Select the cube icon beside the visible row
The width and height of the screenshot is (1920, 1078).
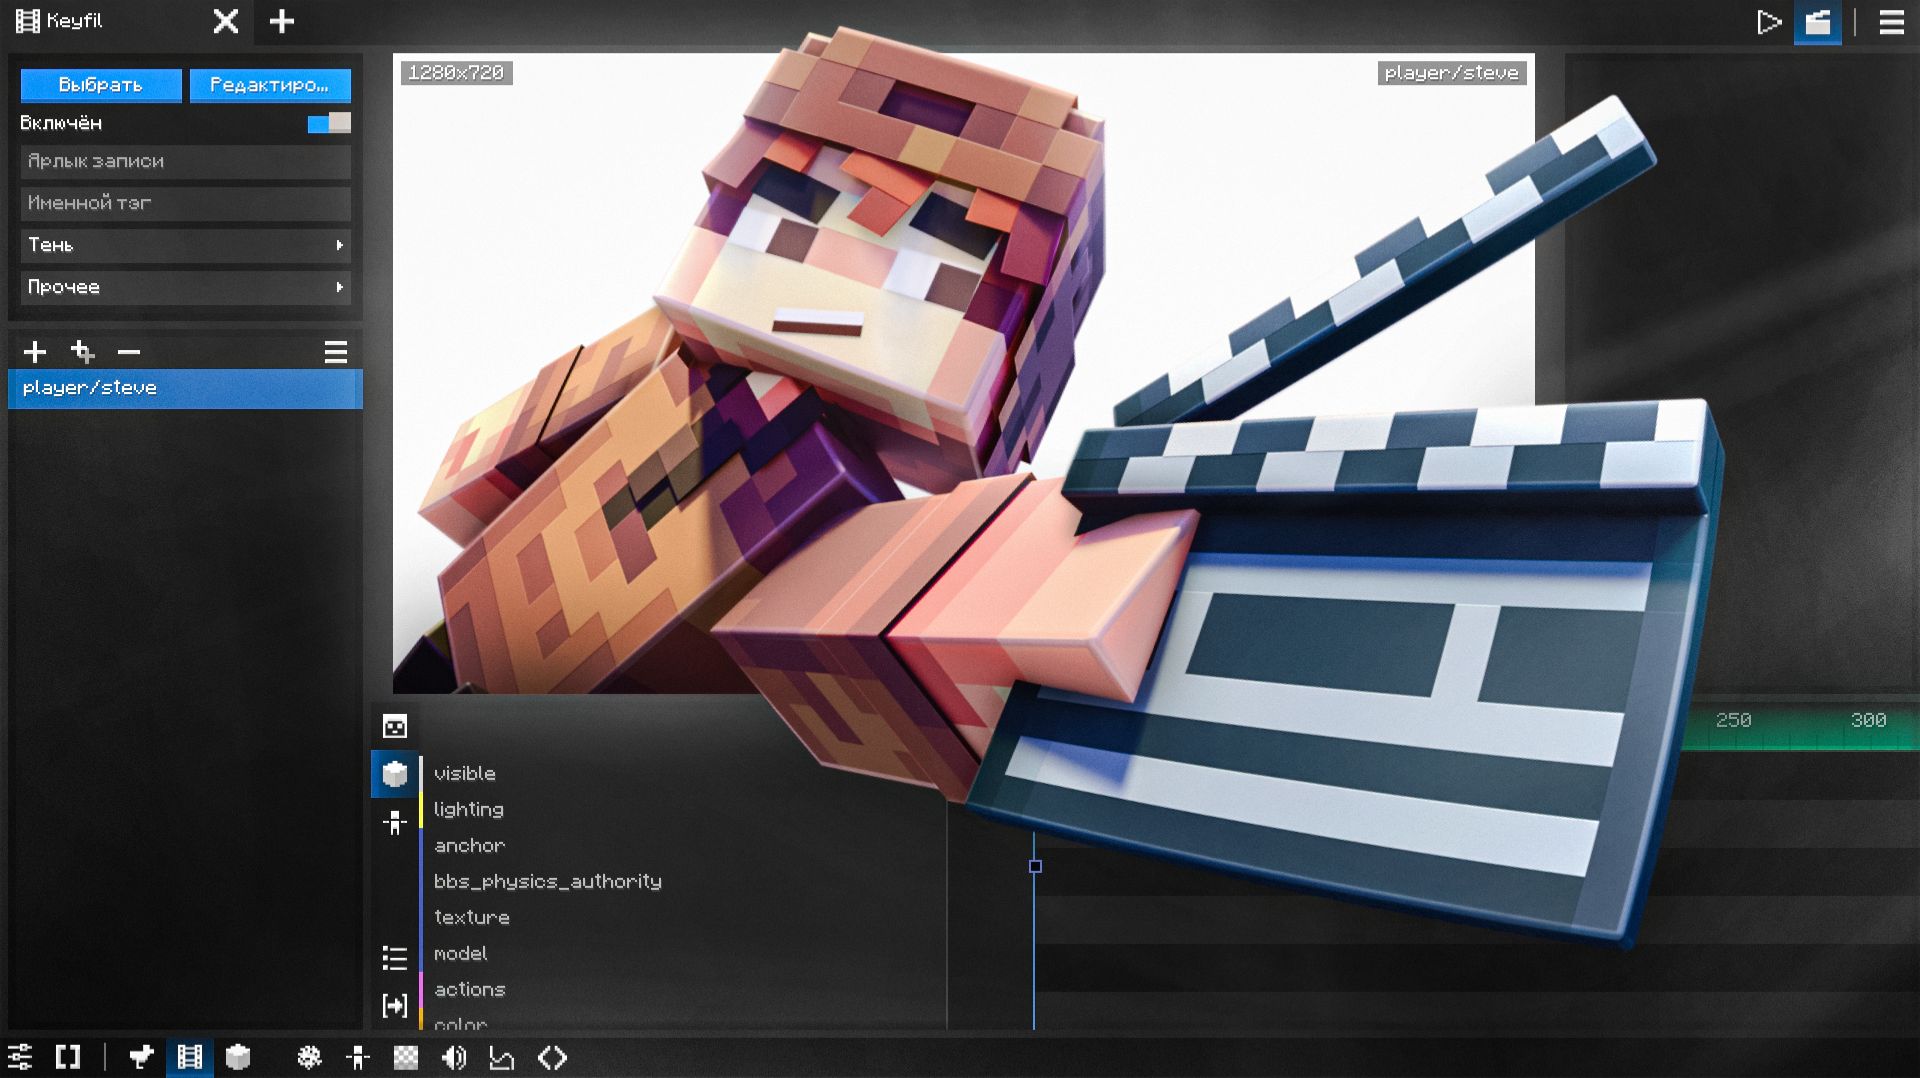pyautogui.click(x=395, y=774)
